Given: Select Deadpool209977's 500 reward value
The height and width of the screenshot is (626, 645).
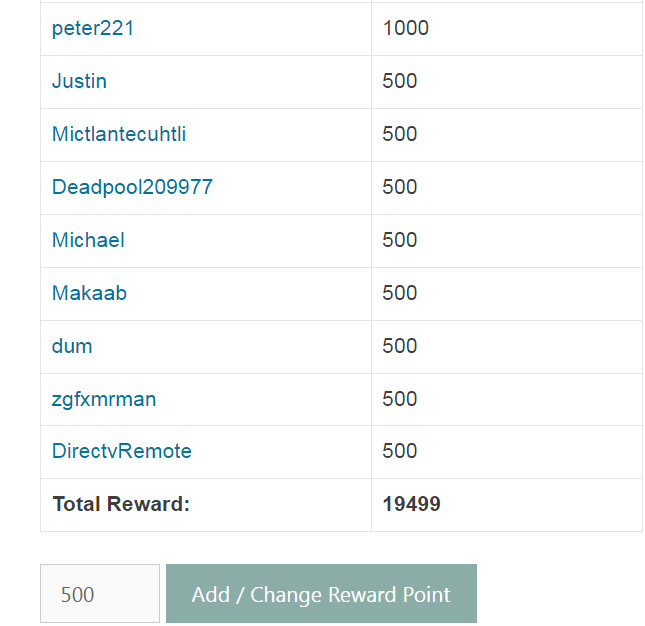Looking at the screenshot, I should tap(399, 187).
